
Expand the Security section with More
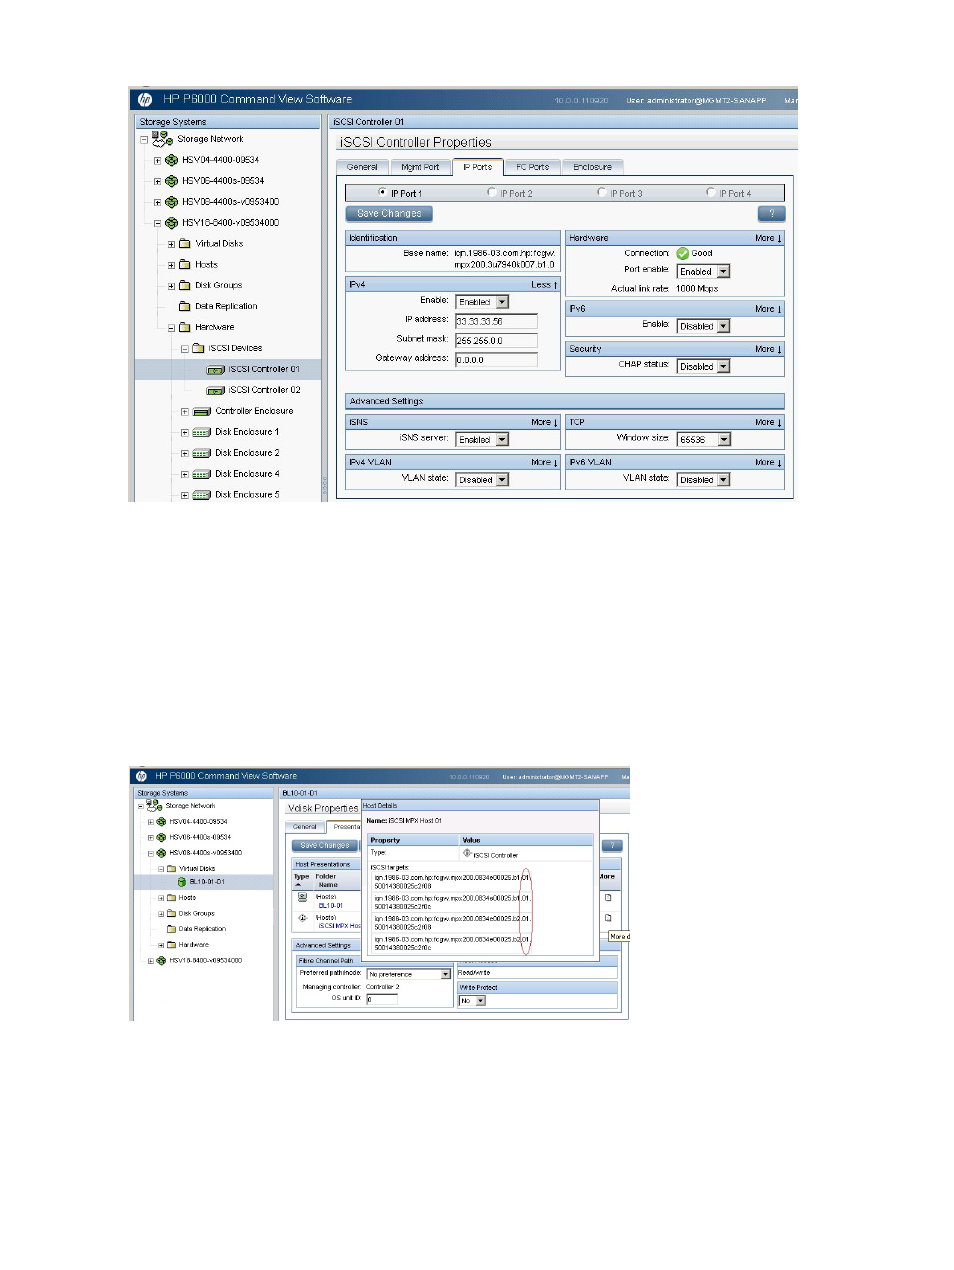(x=768, y=349)
